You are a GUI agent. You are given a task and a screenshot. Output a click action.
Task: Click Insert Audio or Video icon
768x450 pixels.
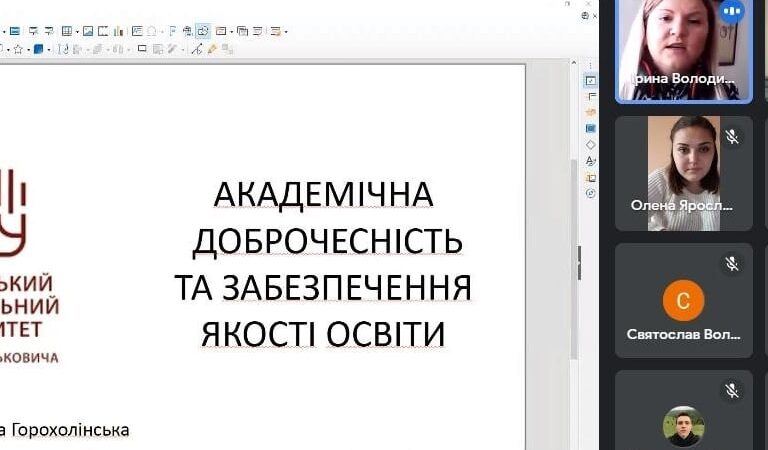pyautogui.click(x=103, y=31)
